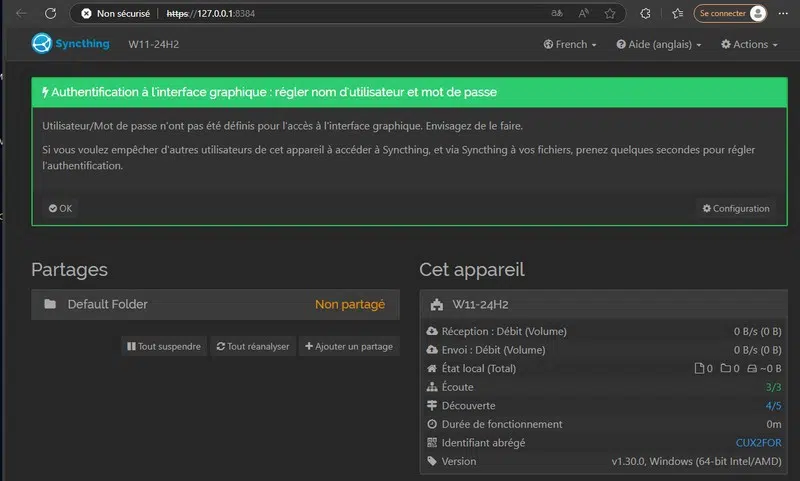Open browser settings ellipsis menu
Screen dimensions: 800x481
pos(783,14)
